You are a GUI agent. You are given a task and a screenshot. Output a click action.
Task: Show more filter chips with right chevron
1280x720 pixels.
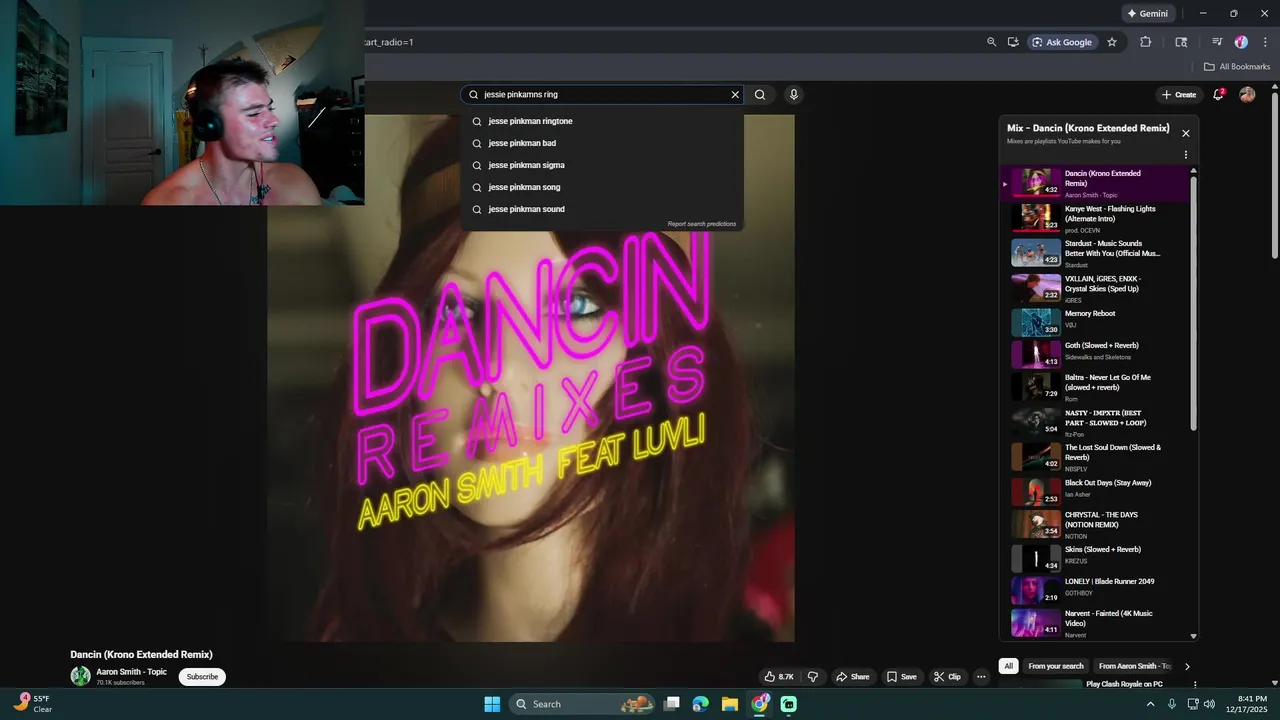click(x=1187, y=666)
